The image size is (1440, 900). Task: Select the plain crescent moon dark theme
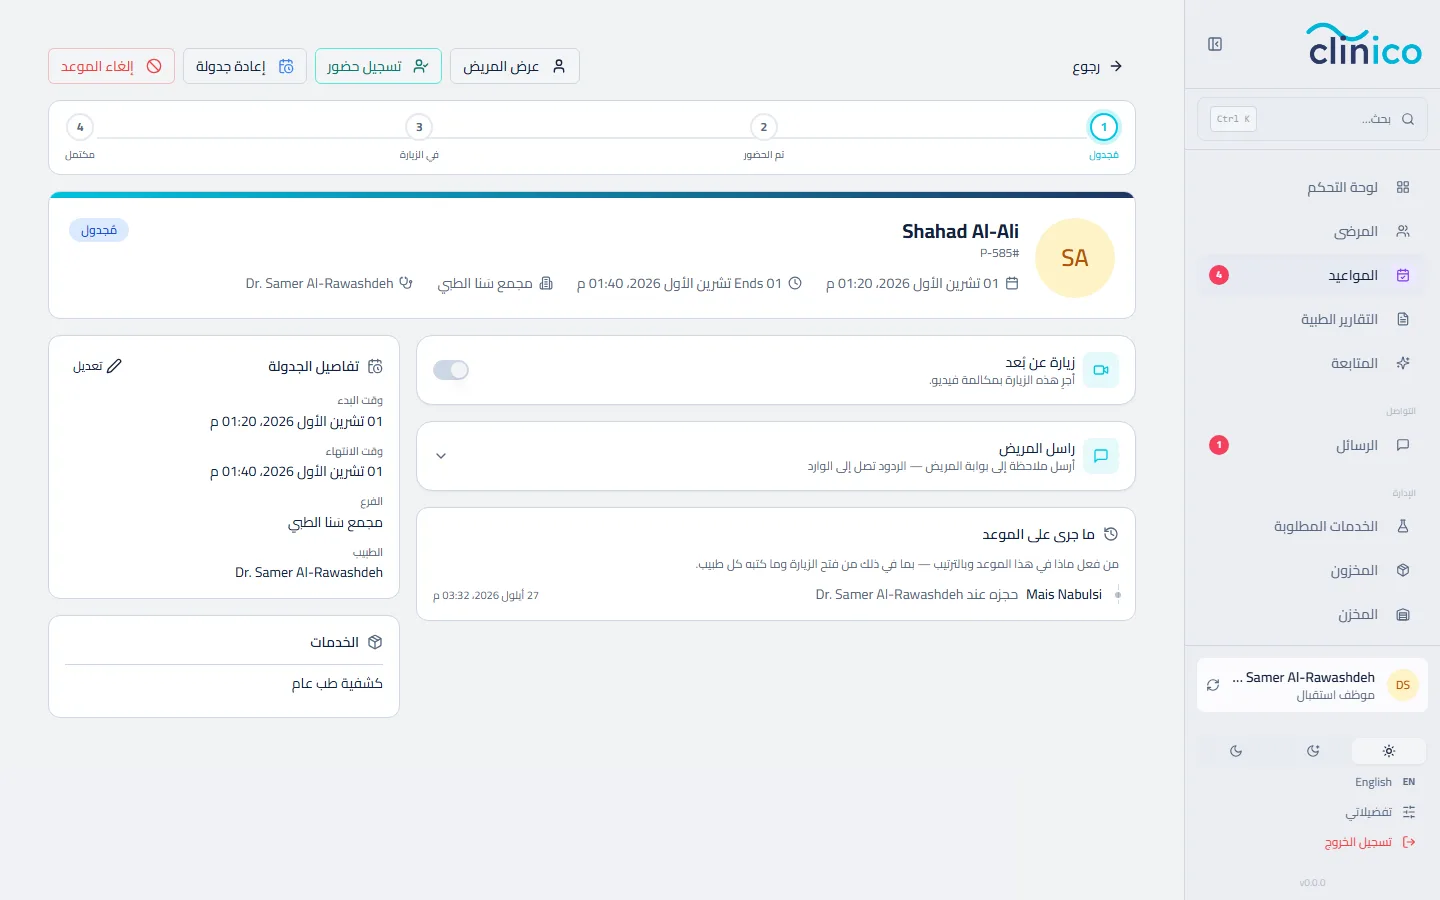[x=1236, y=751]
